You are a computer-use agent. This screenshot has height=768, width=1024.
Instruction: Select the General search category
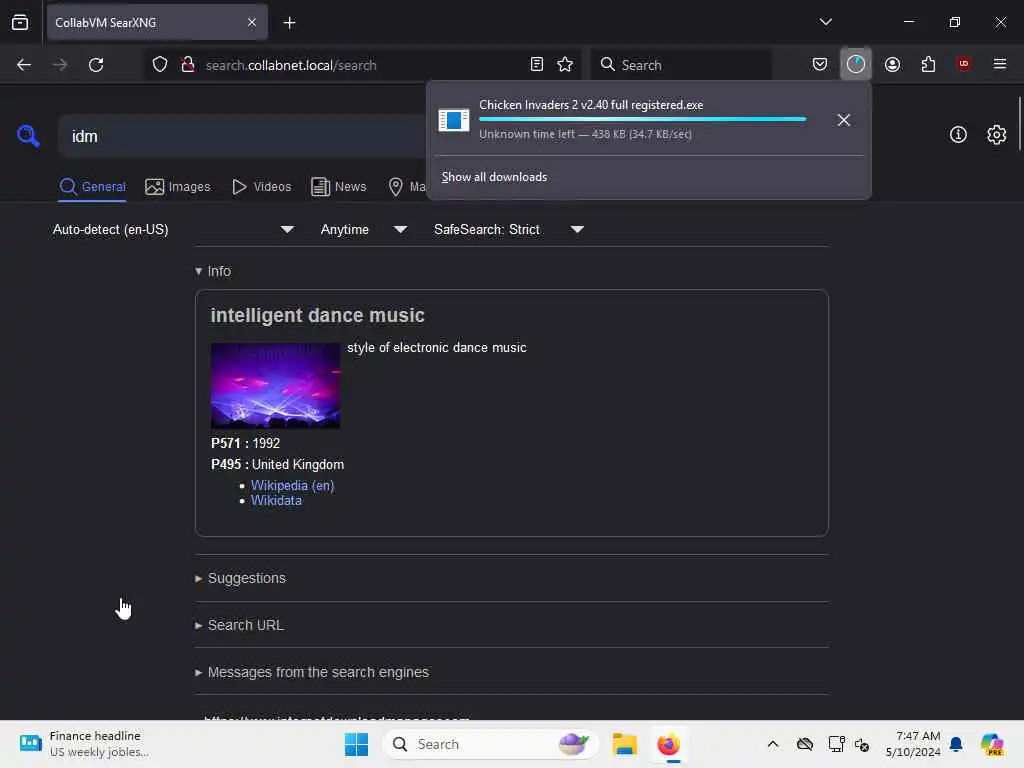[x=92, y=187]
